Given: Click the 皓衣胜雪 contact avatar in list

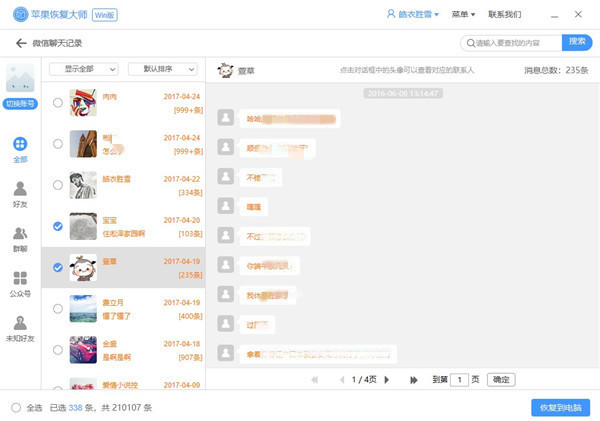Looking at the screenshot, I should pyautogui.click(x=83, y=185).
